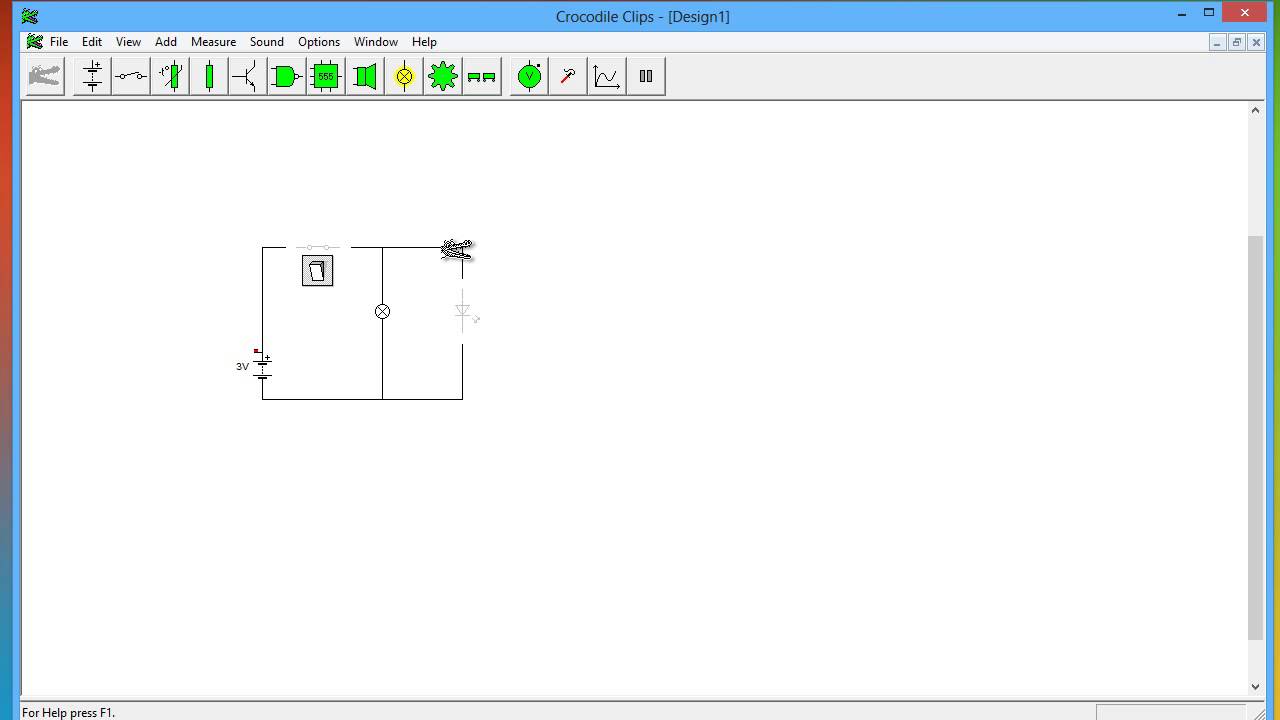Close the Design1 document window
Screen dimensions: 1280x720
pos(1257,42)
